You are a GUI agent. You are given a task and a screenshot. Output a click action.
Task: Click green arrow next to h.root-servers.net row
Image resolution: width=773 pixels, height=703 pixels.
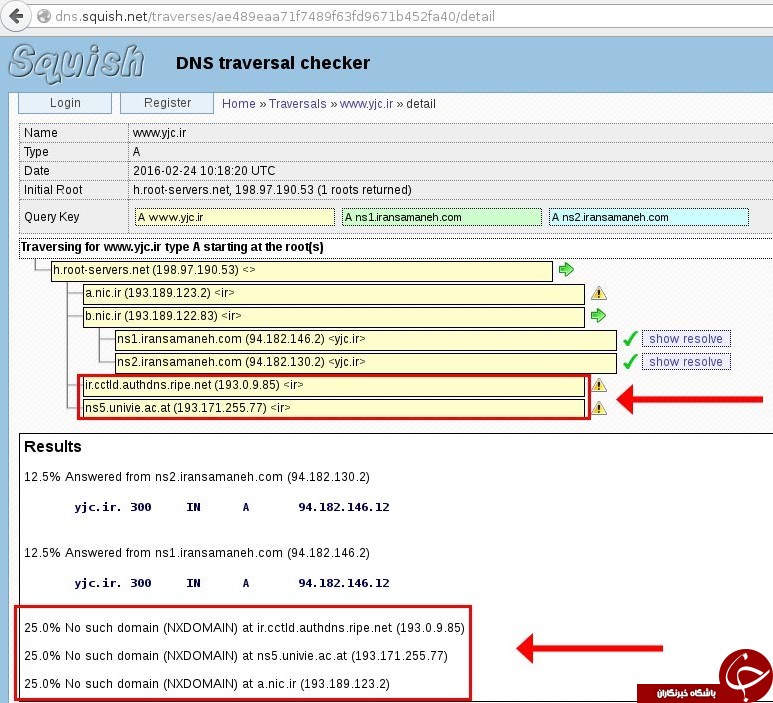[x=566, y=270]
